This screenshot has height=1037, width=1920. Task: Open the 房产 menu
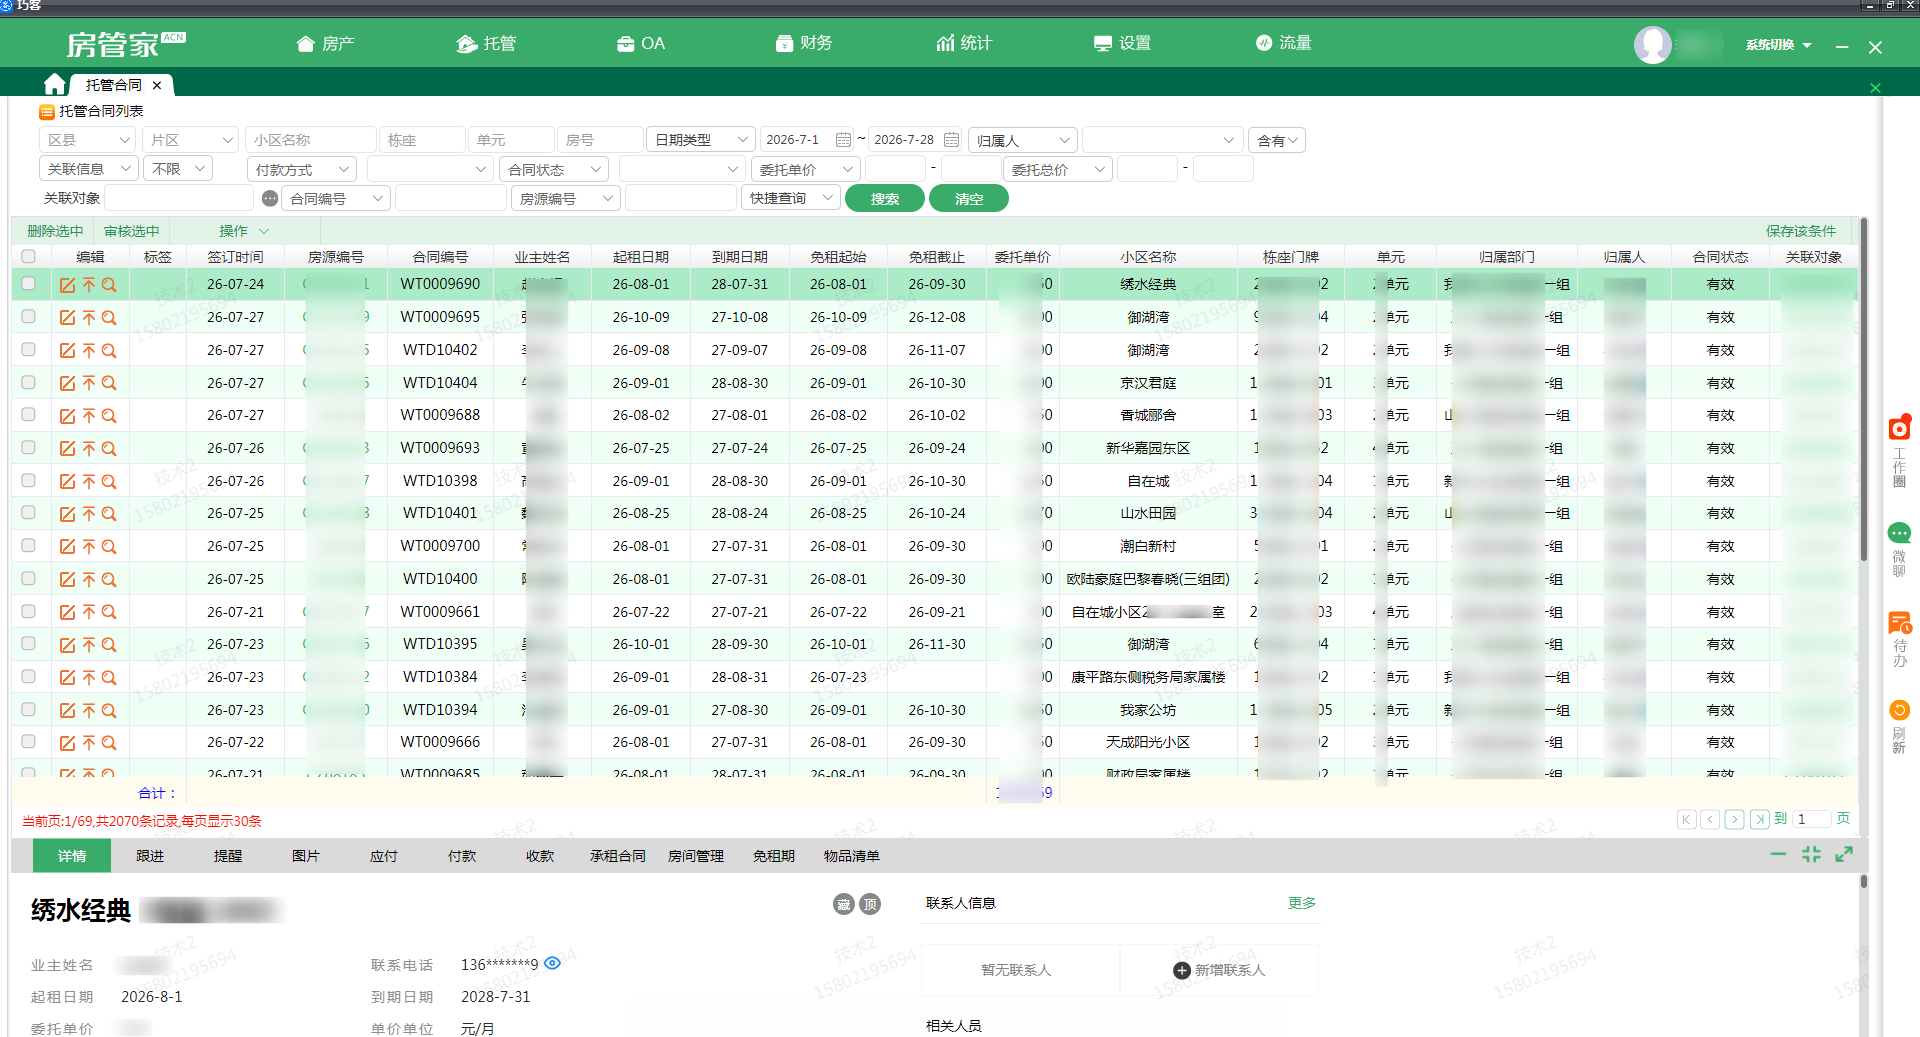[x=326, y=44]
